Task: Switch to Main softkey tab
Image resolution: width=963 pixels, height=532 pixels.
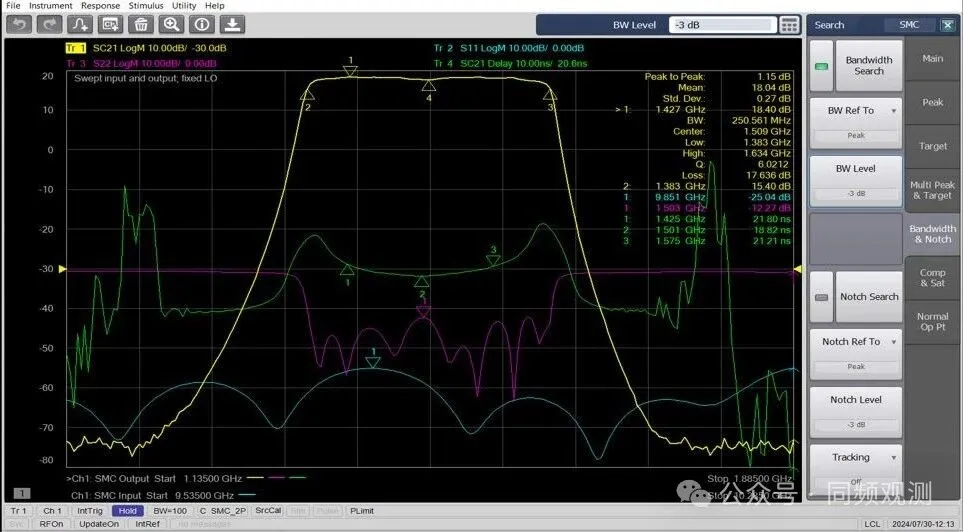Action: [x=932, y=58]
